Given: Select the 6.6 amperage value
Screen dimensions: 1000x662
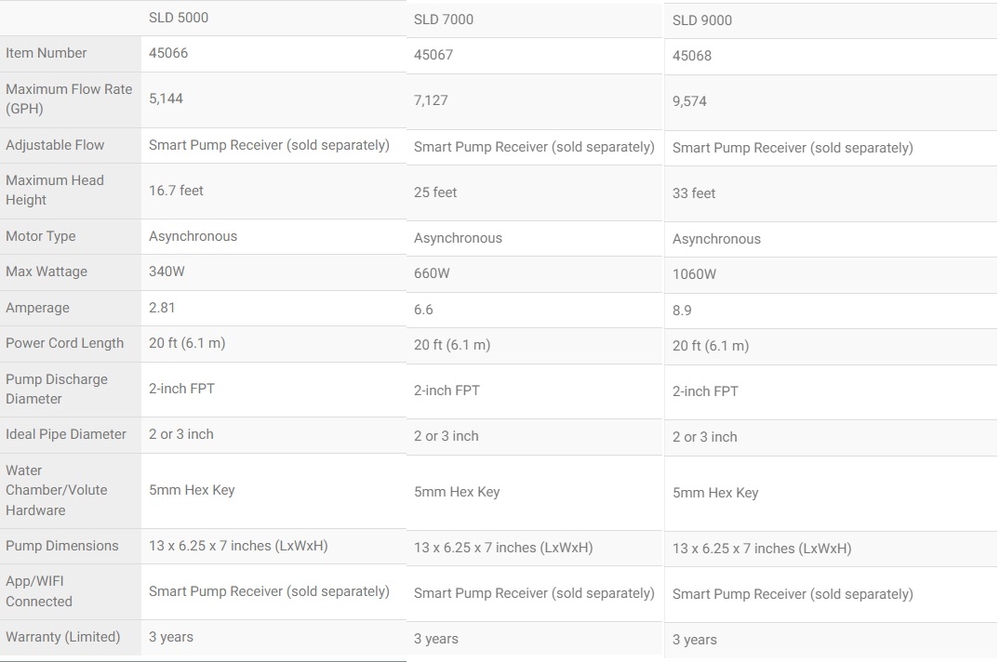Looking at the screenshot, I should (423, 310).
